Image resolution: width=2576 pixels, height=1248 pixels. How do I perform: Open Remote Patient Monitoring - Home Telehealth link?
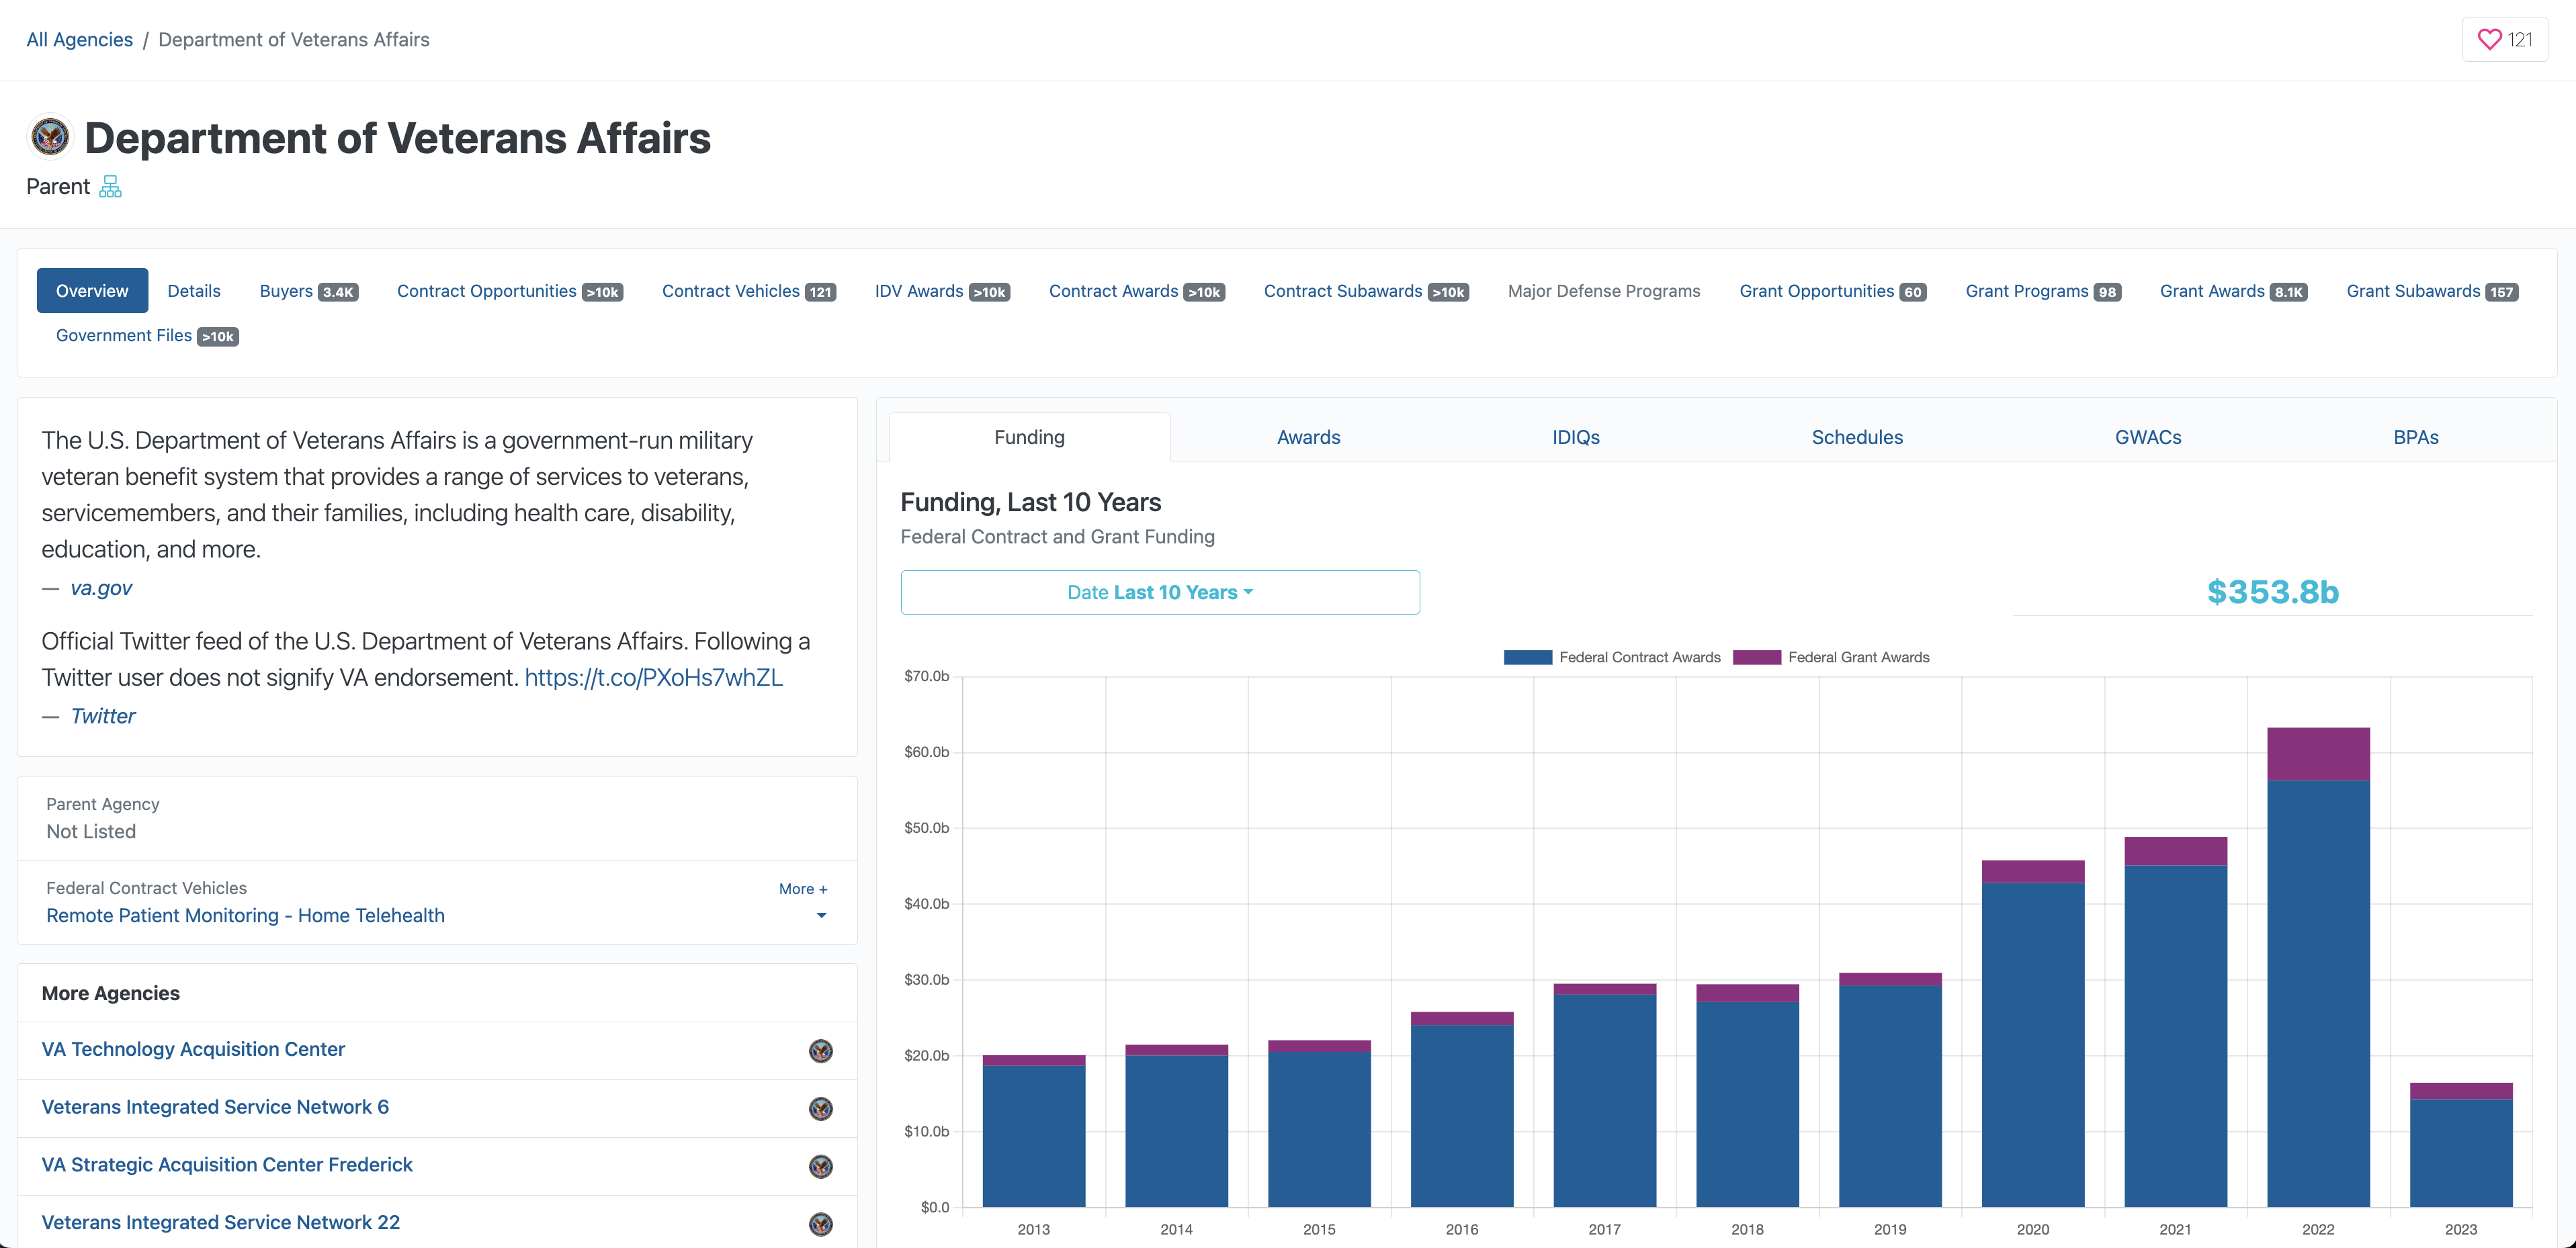(x=245, y=915)
